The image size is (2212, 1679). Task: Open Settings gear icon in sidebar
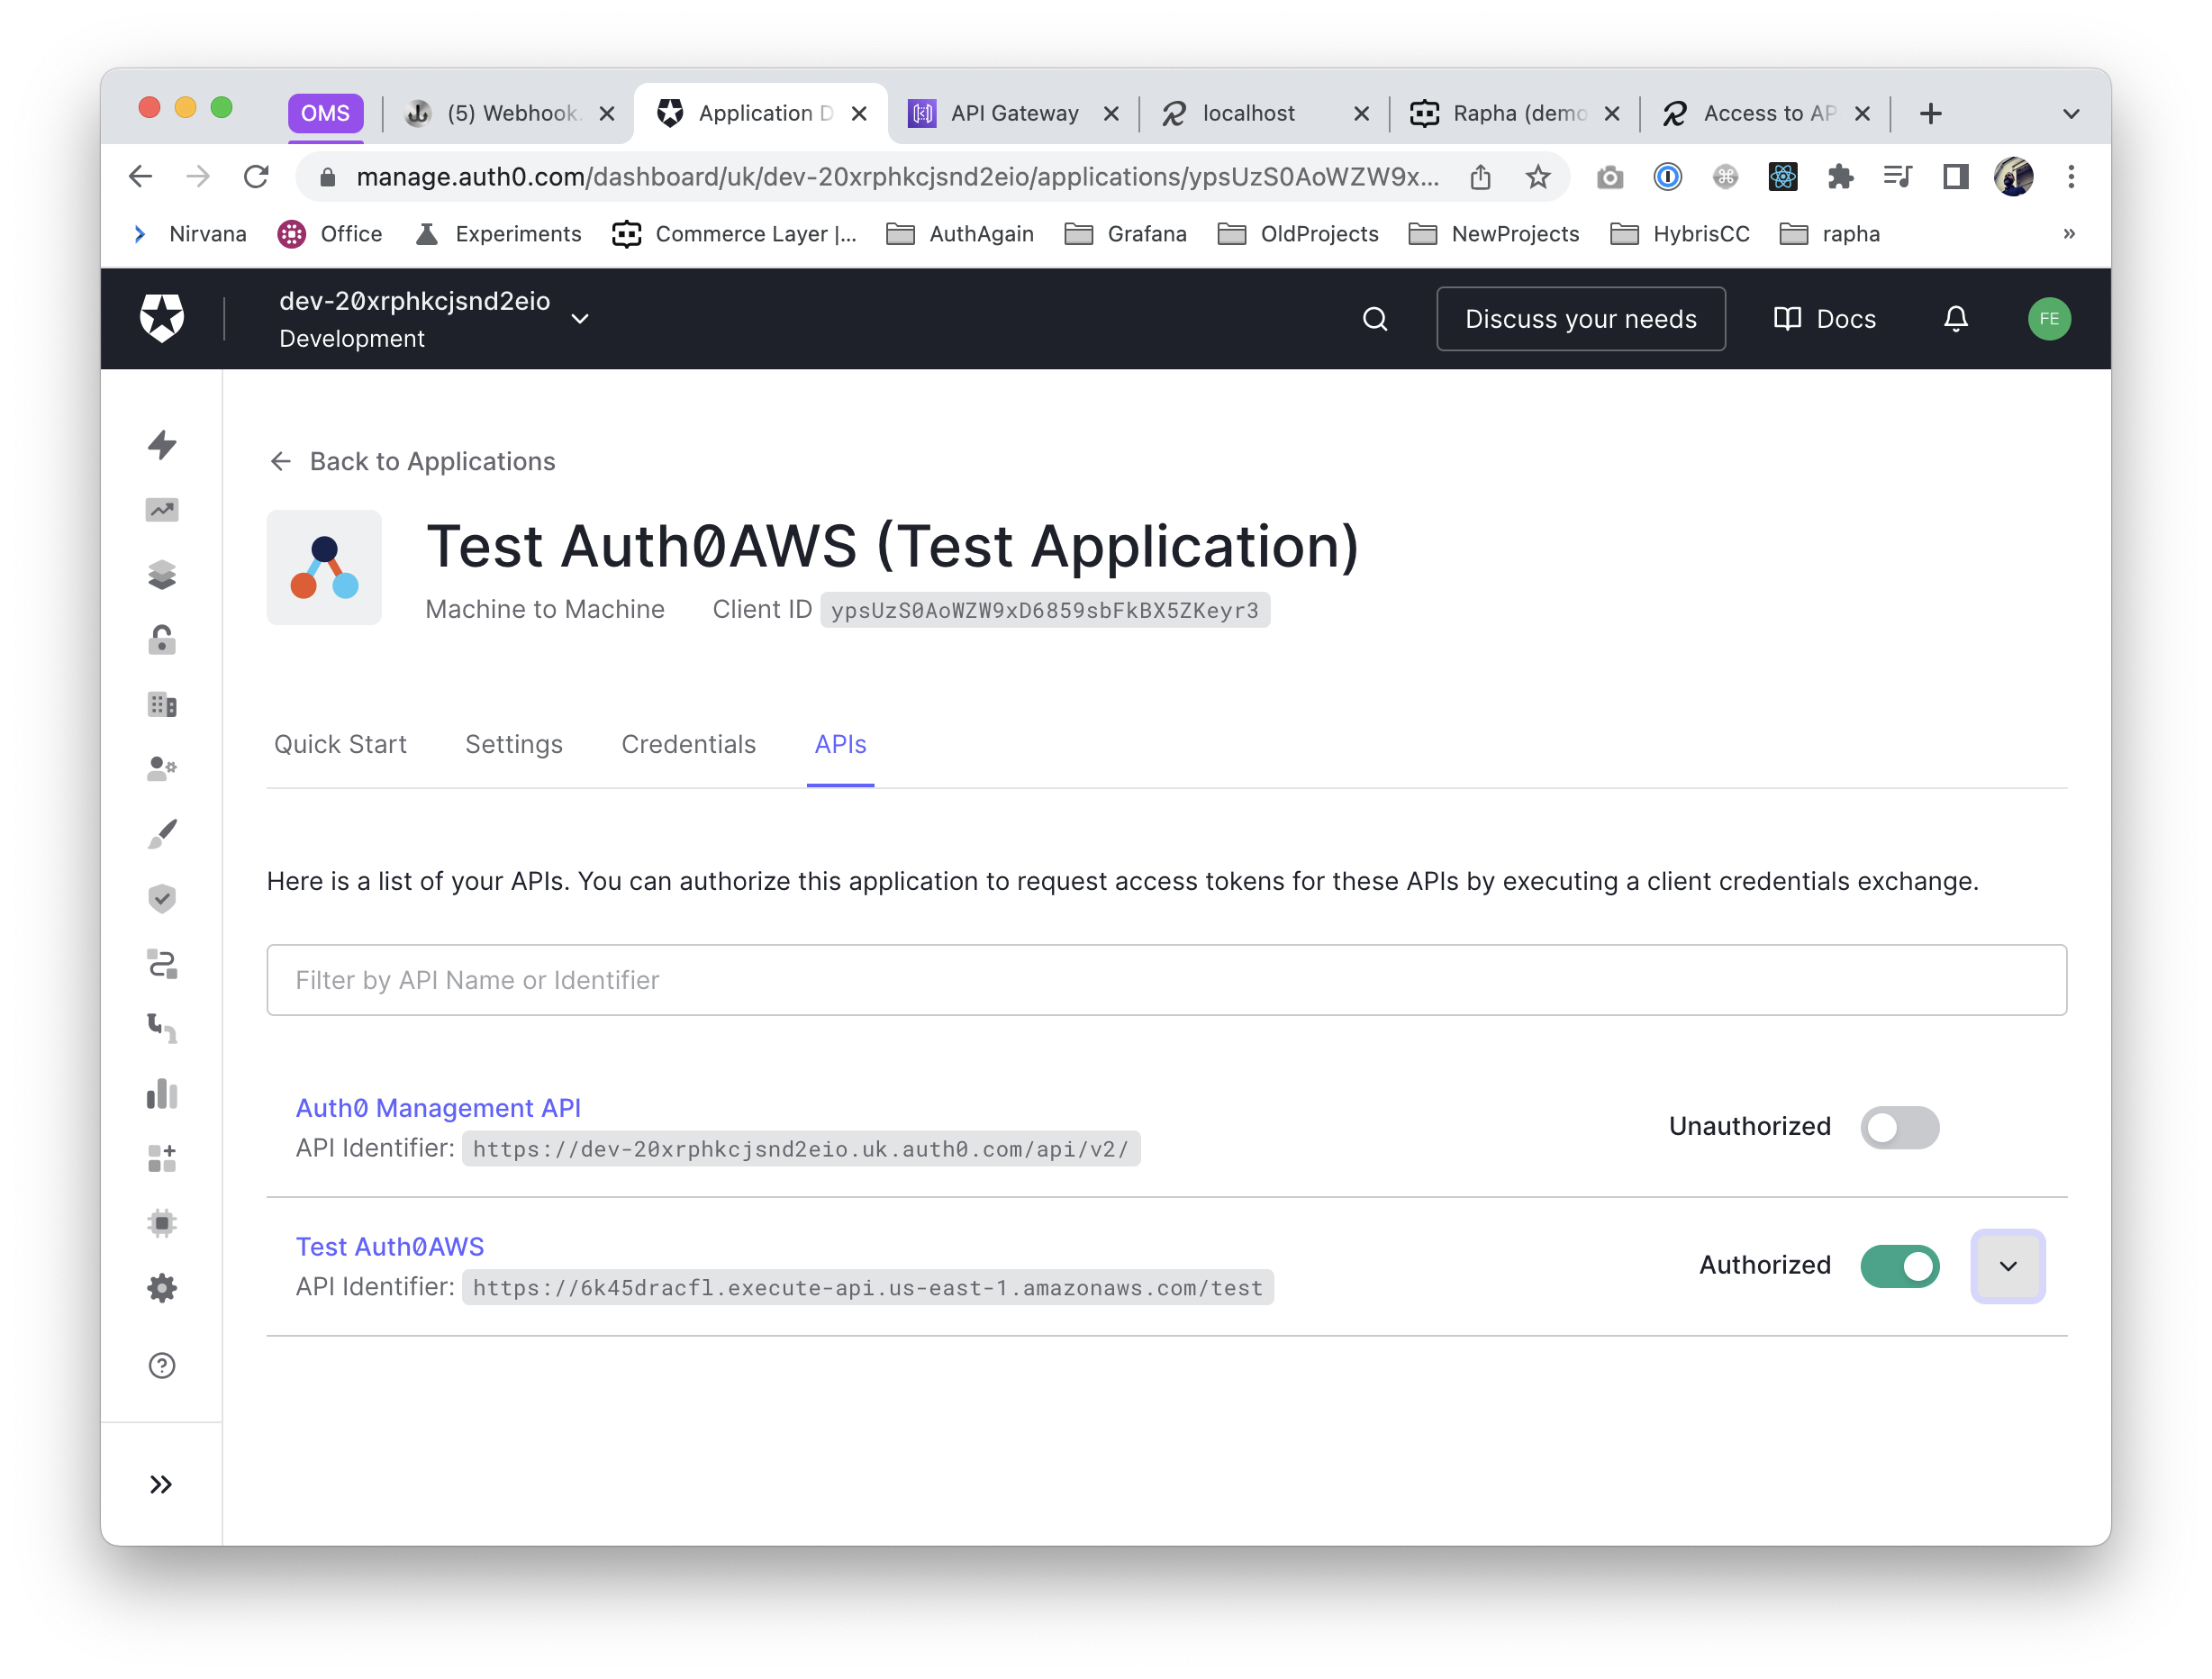coord(162,1288)
